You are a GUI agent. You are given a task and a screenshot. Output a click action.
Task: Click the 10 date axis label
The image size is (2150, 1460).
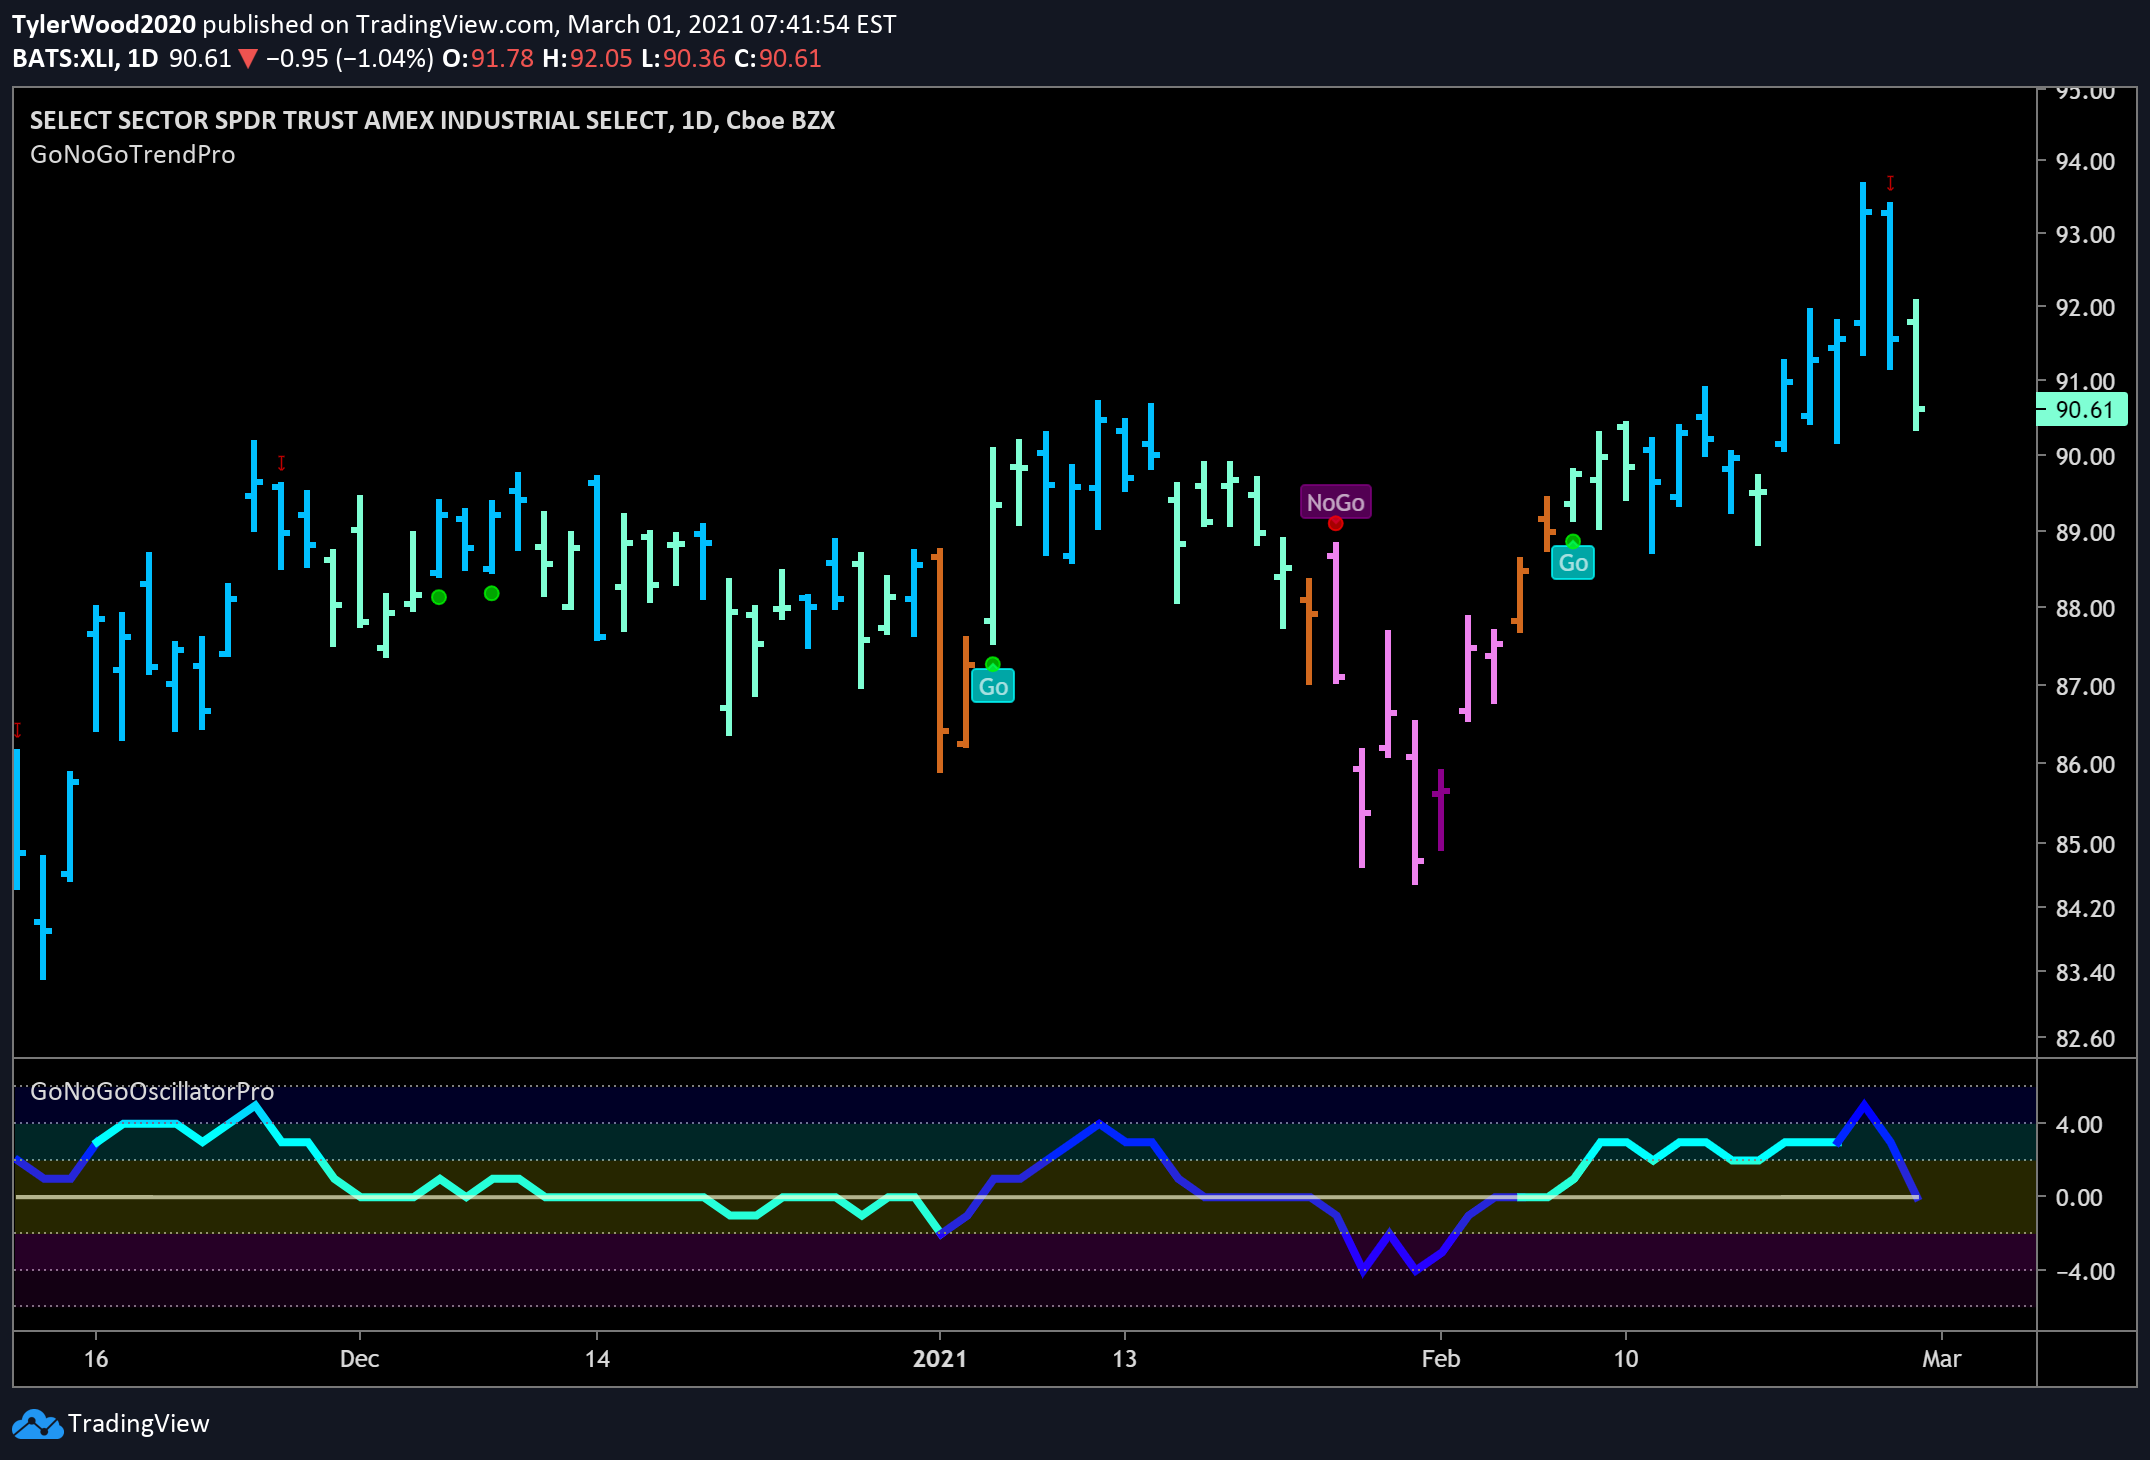(1626, 1359)
